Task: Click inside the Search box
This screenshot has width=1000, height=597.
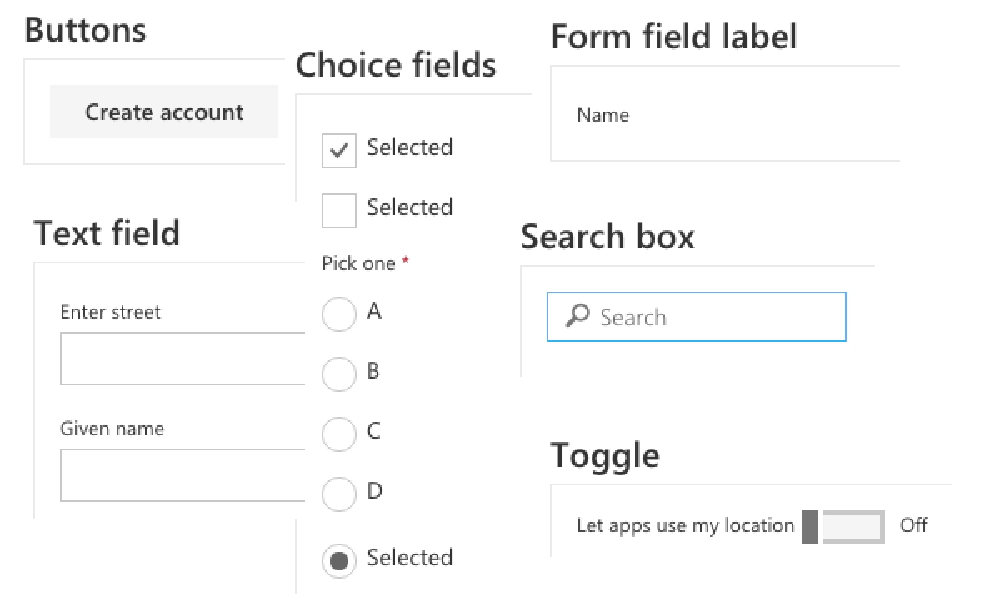Action: point(696,317)
